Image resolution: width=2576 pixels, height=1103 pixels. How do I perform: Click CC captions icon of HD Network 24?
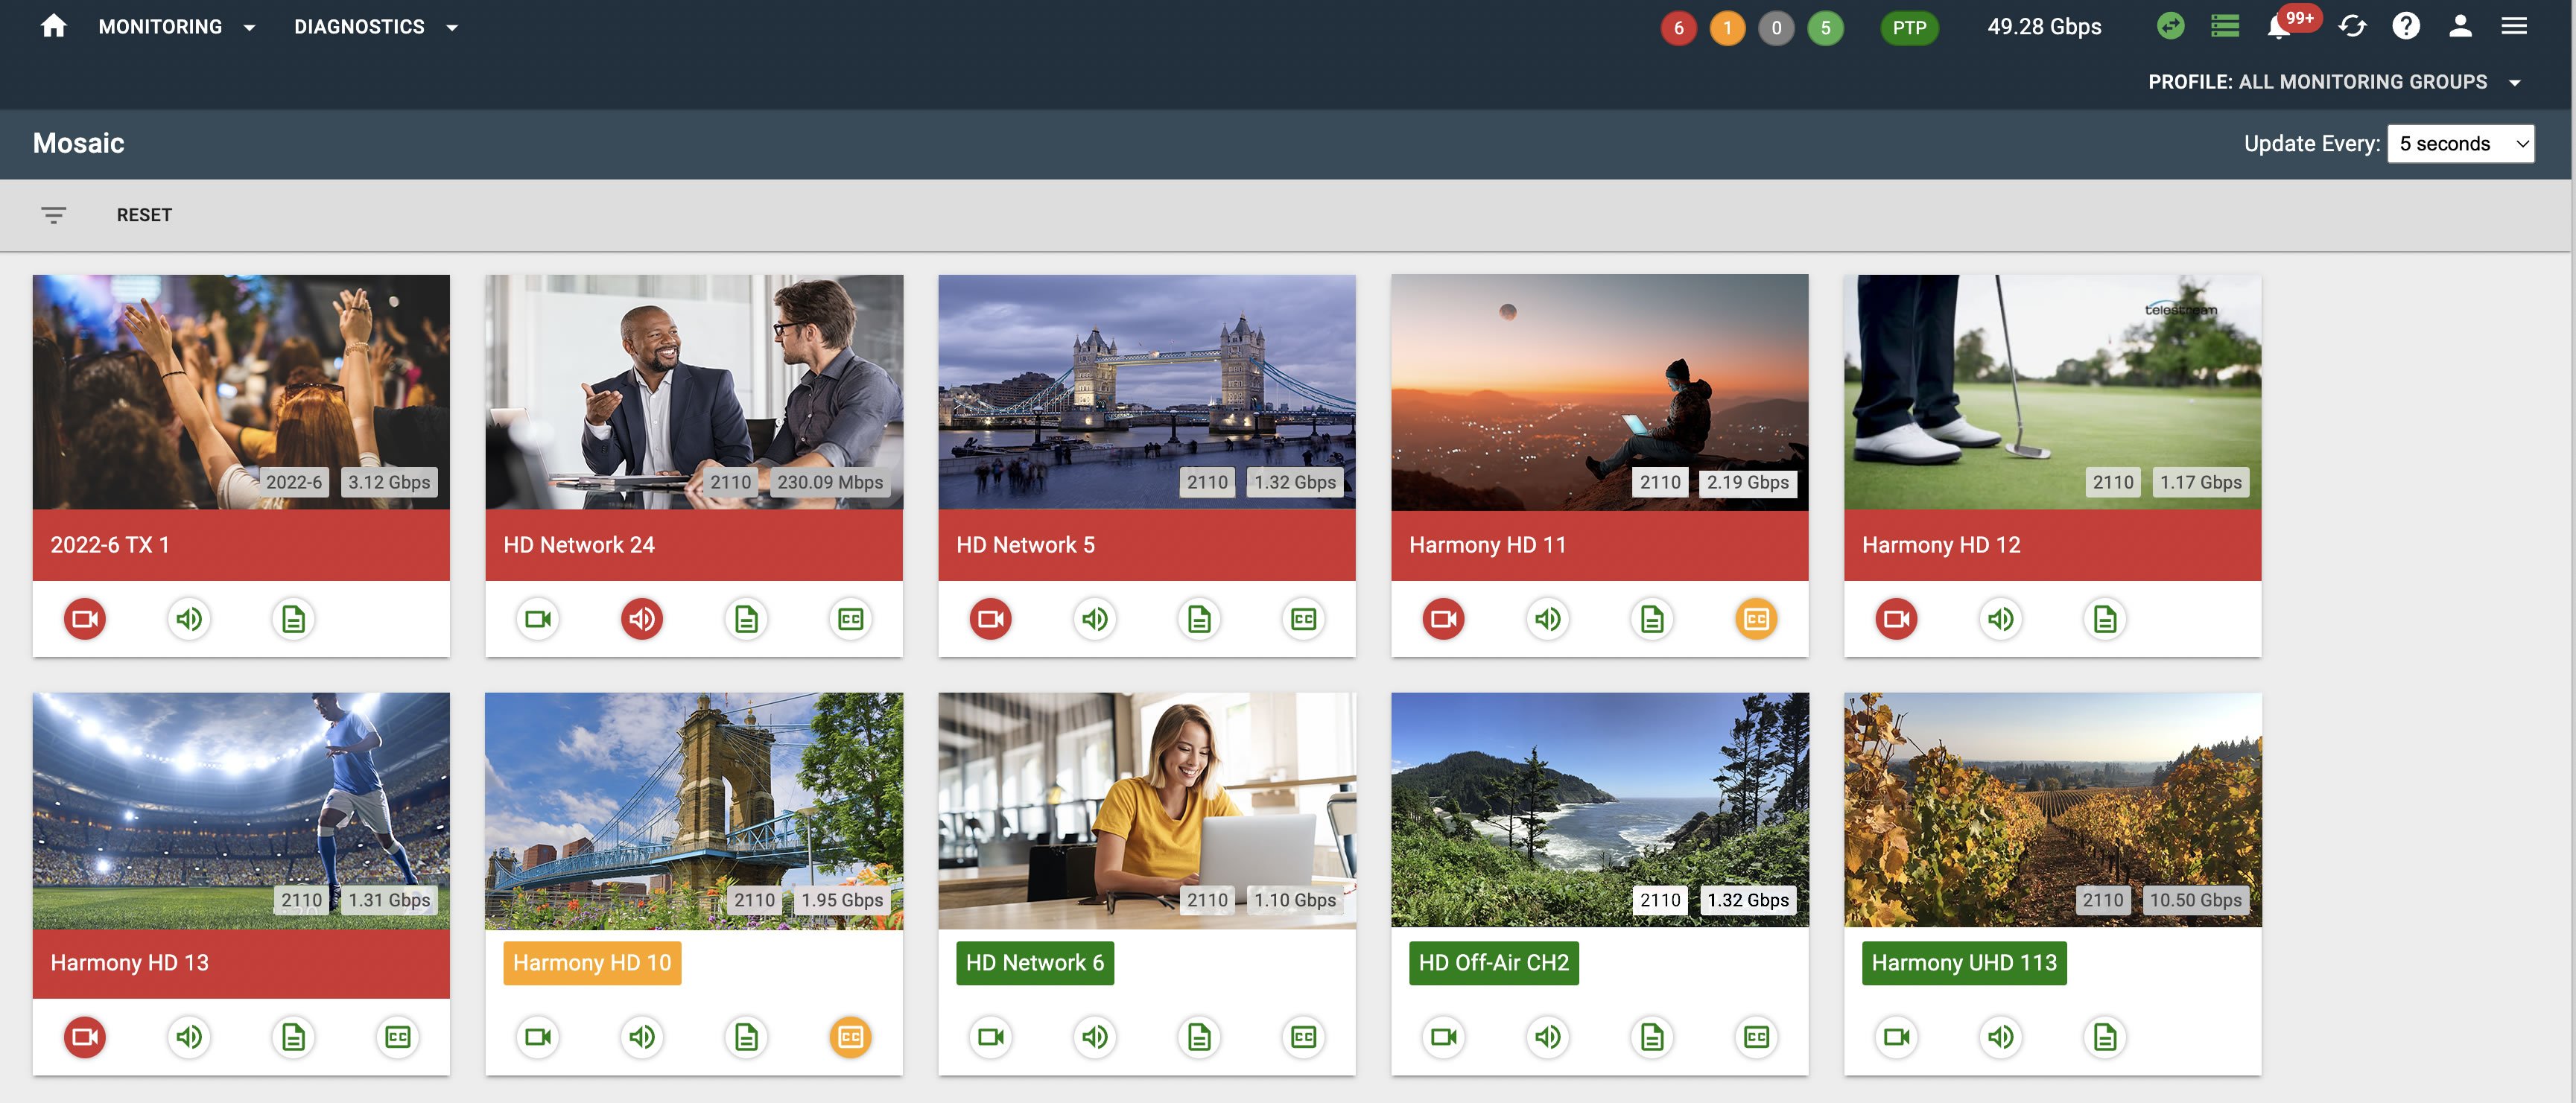click(x=850, y=619)
